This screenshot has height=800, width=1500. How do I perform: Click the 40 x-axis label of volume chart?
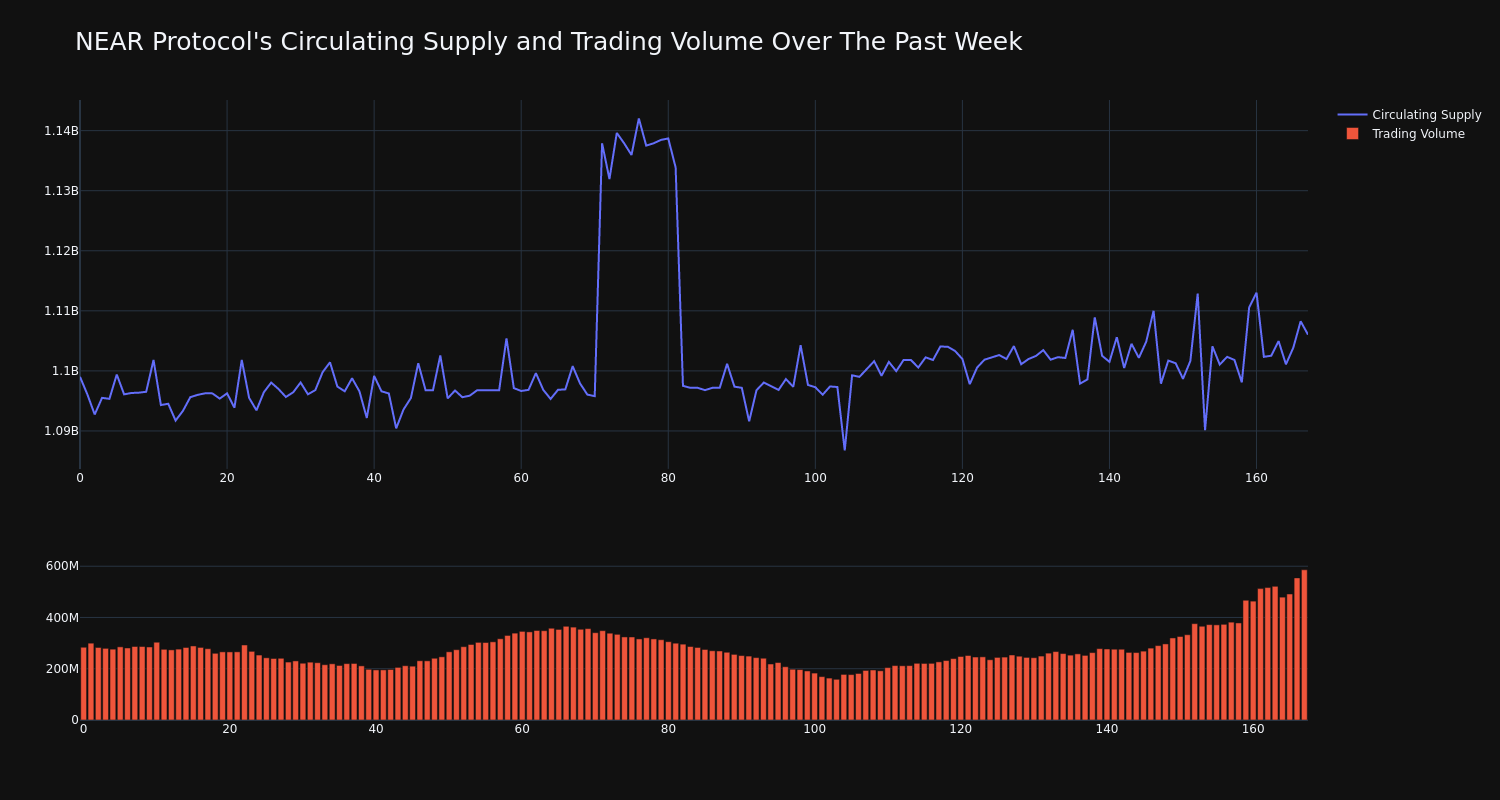pos(376,729)
